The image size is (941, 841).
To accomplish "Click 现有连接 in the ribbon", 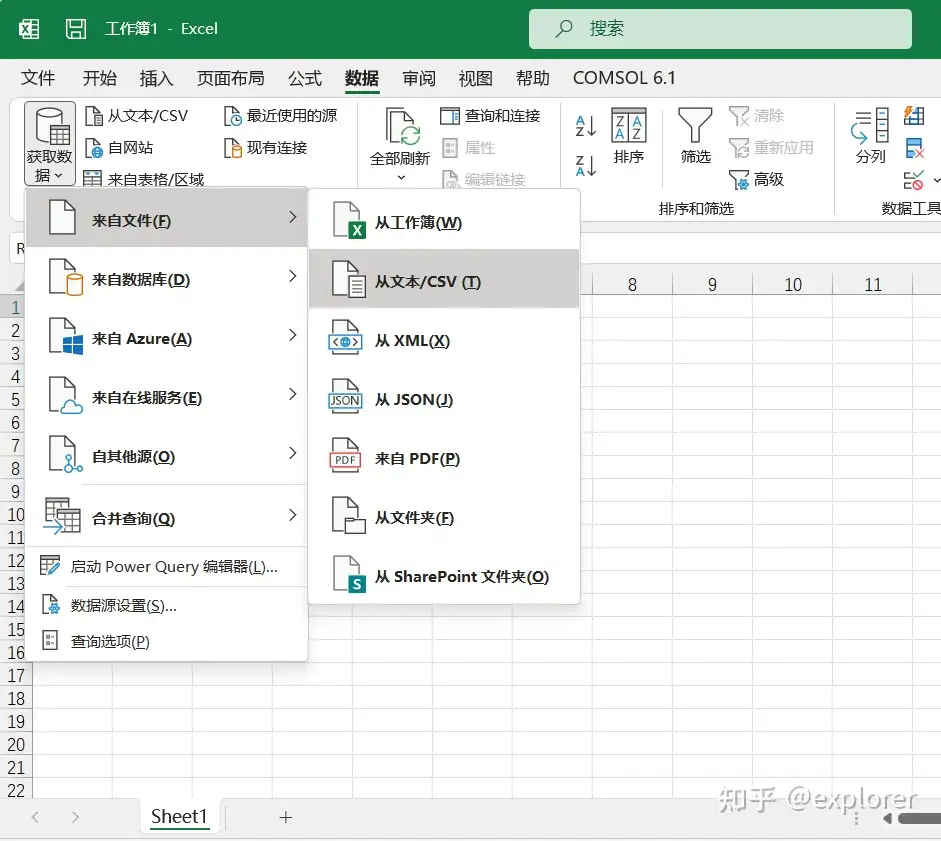I will tap(265, 148).
